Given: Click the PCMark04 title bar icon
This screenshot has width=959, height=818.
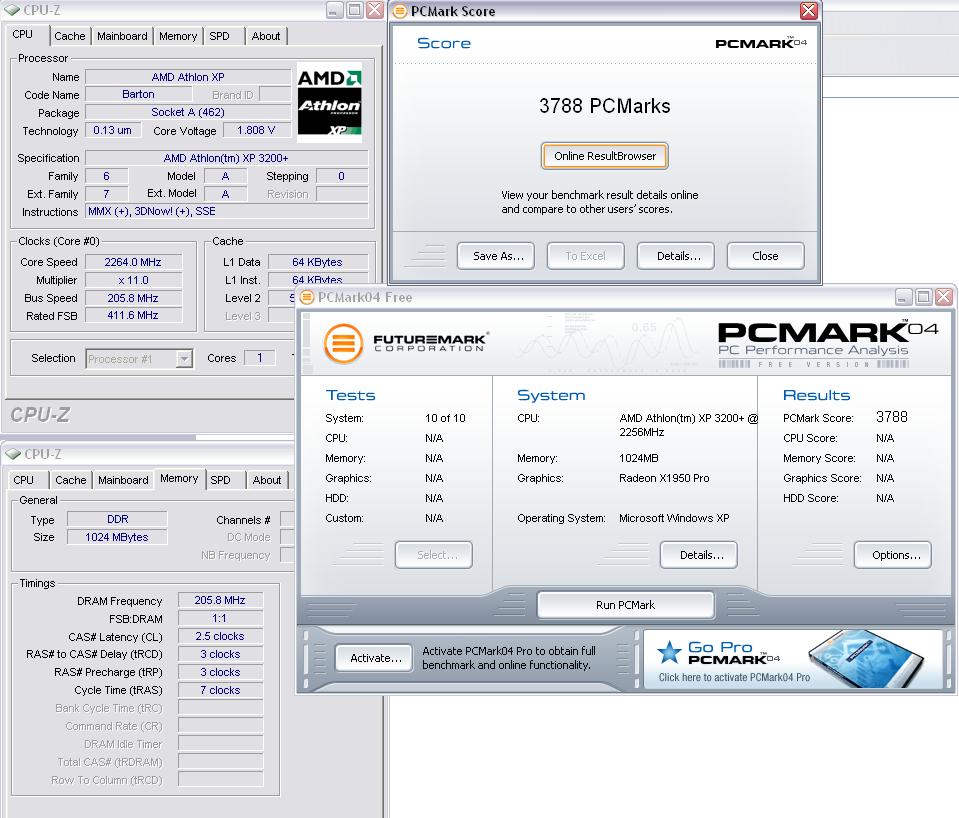Looking at the screenshot, I should [308, 297].
